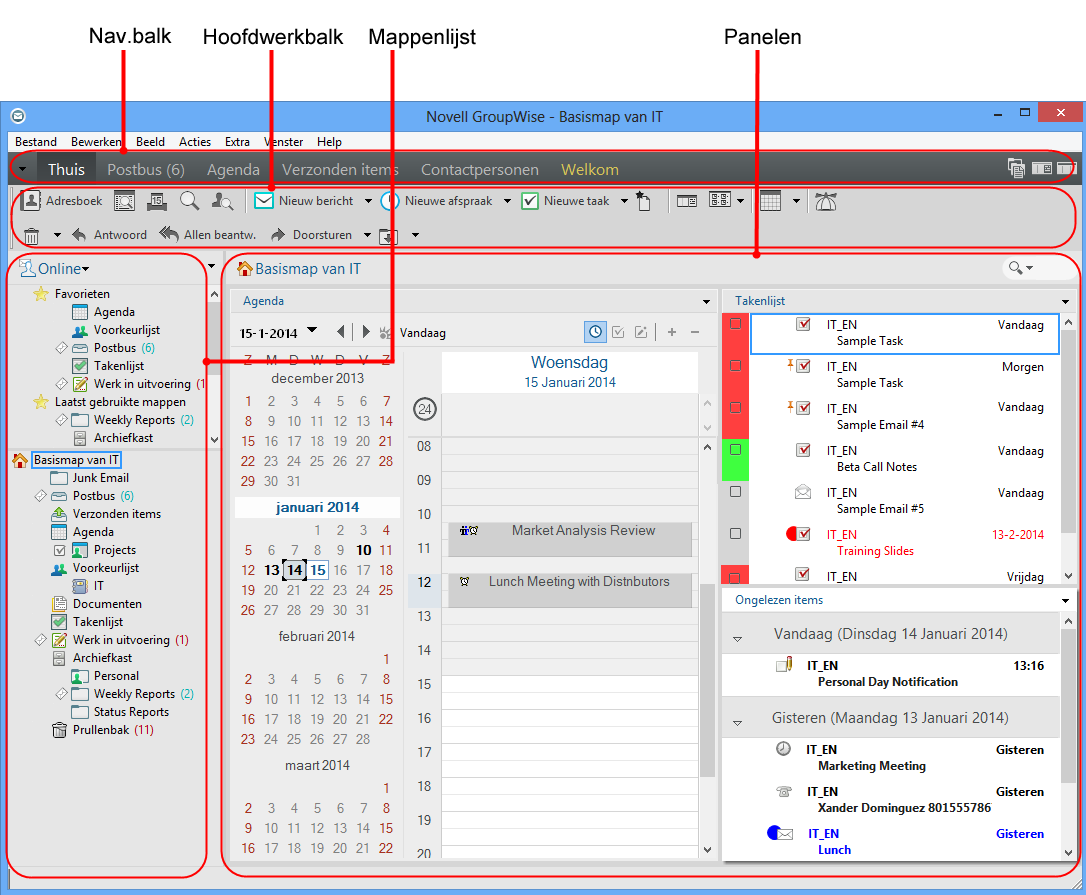Open the unread Lunch message
Screen dimensions: 1086x895
891,842
